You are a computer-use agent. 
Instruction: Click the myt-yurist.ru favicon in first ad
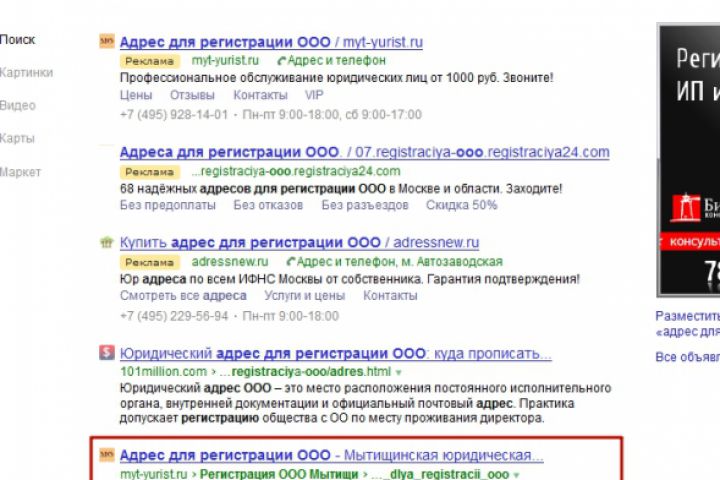pos(107,41)
